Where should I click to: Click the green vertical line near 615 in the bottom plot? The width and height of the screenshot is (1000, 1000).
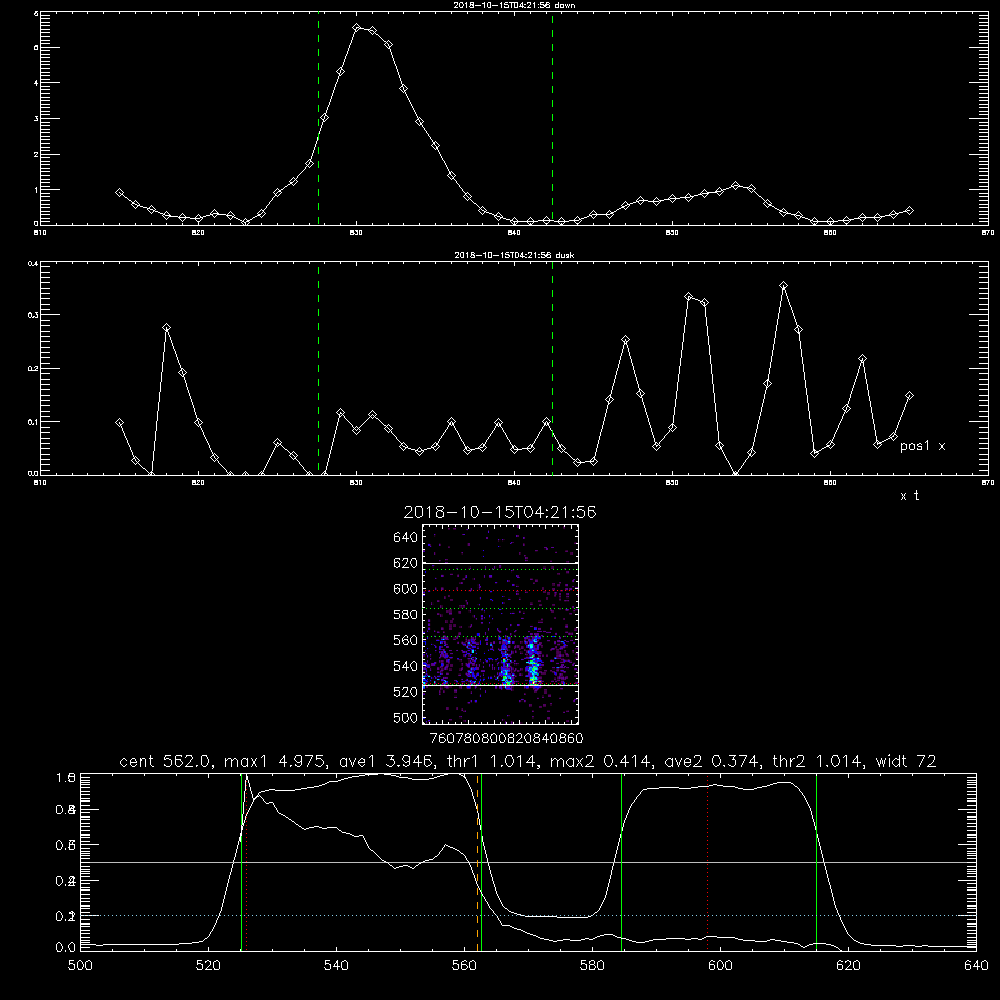click(816, 862)
